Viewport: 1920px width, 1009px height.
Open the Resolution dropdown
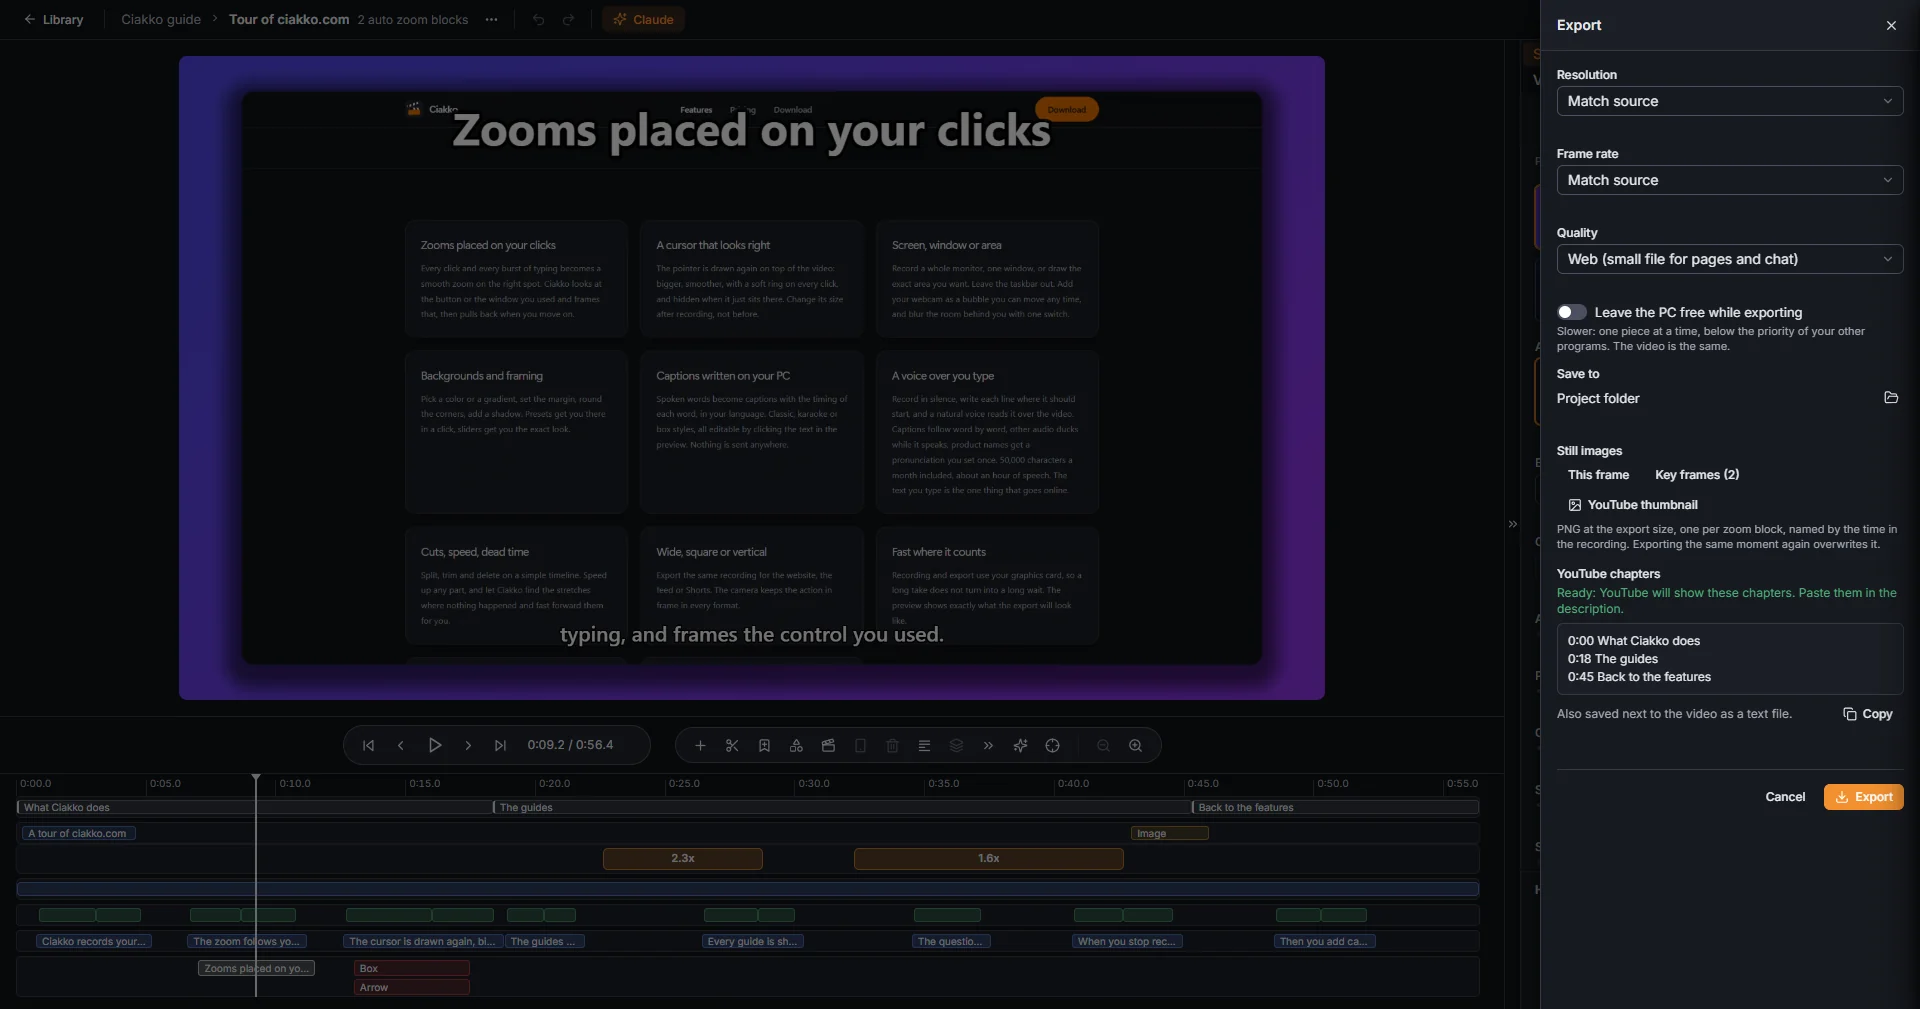tap(1729, 101)
